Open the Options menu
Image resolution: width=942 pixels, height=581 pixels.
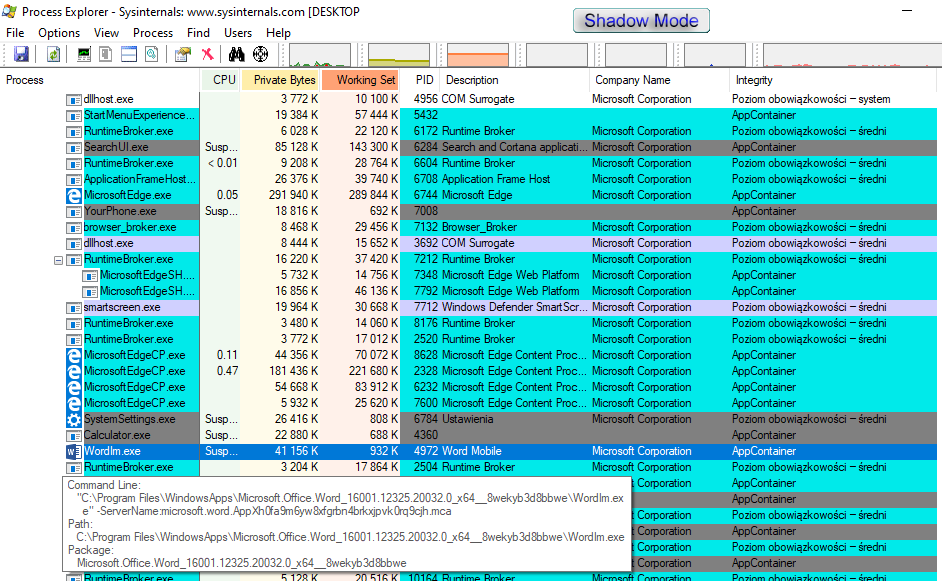(59, 33)
